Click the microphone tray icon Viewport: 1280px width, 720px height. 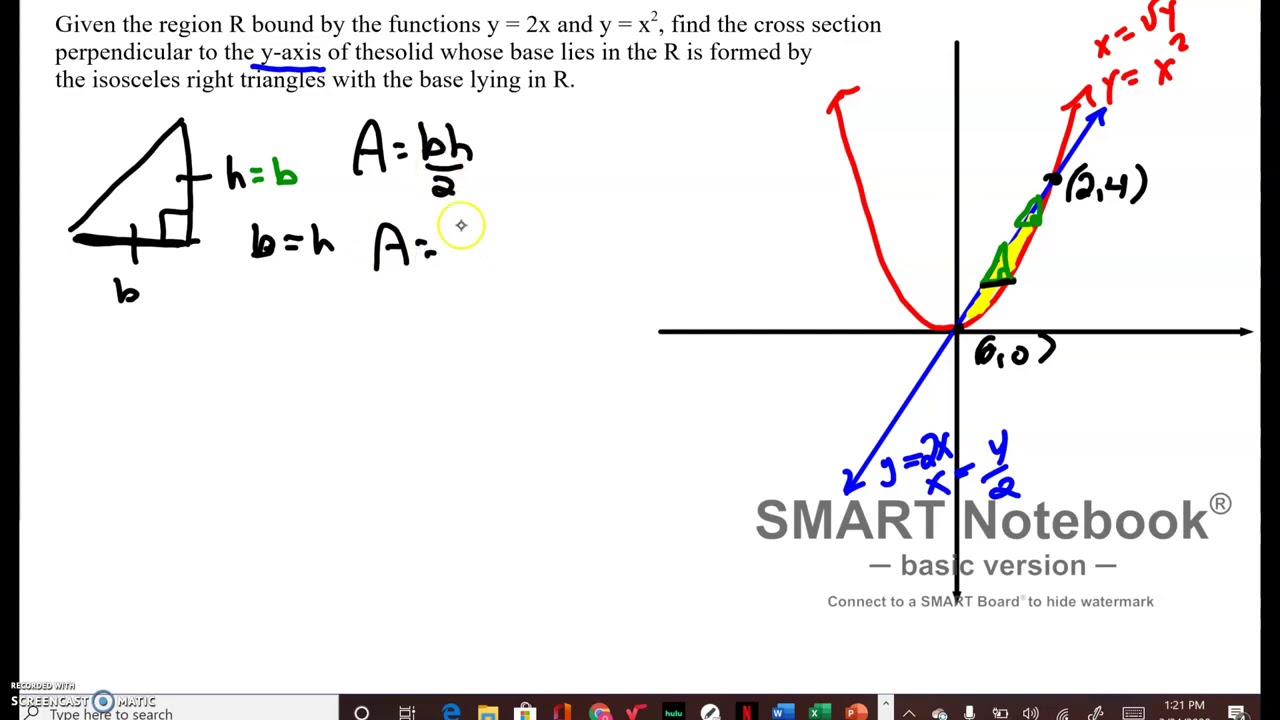pyautogui.click(x=969, y=713)
